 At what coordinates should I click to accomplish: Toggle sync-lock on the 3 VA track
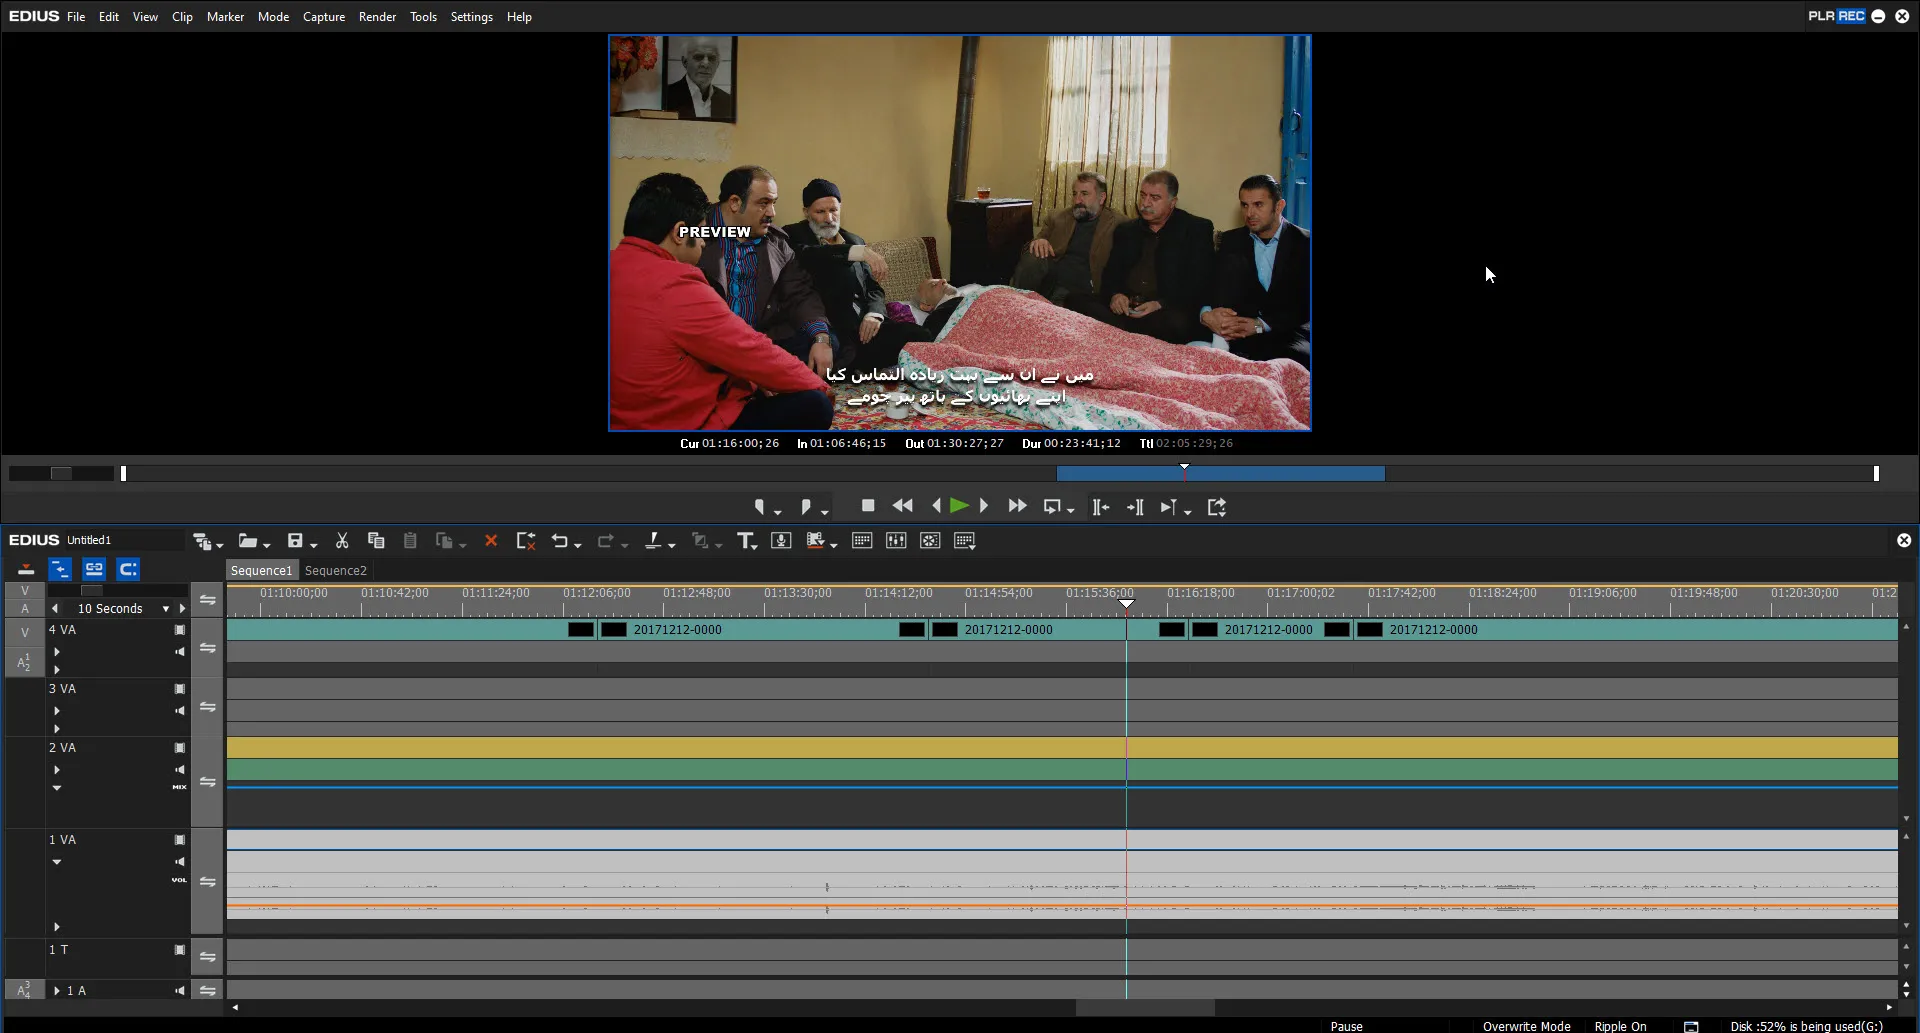(207, 707)
